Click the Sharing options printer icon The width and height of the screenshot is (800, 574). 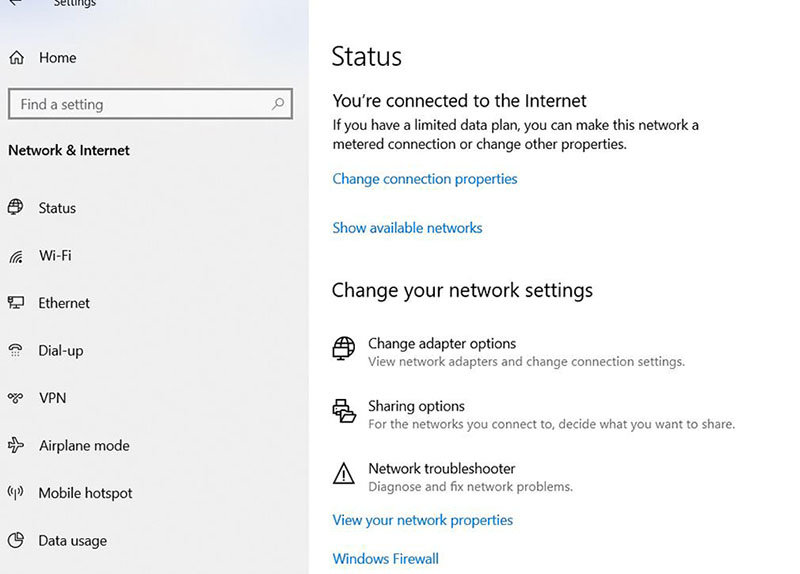(x=344, y=411)
